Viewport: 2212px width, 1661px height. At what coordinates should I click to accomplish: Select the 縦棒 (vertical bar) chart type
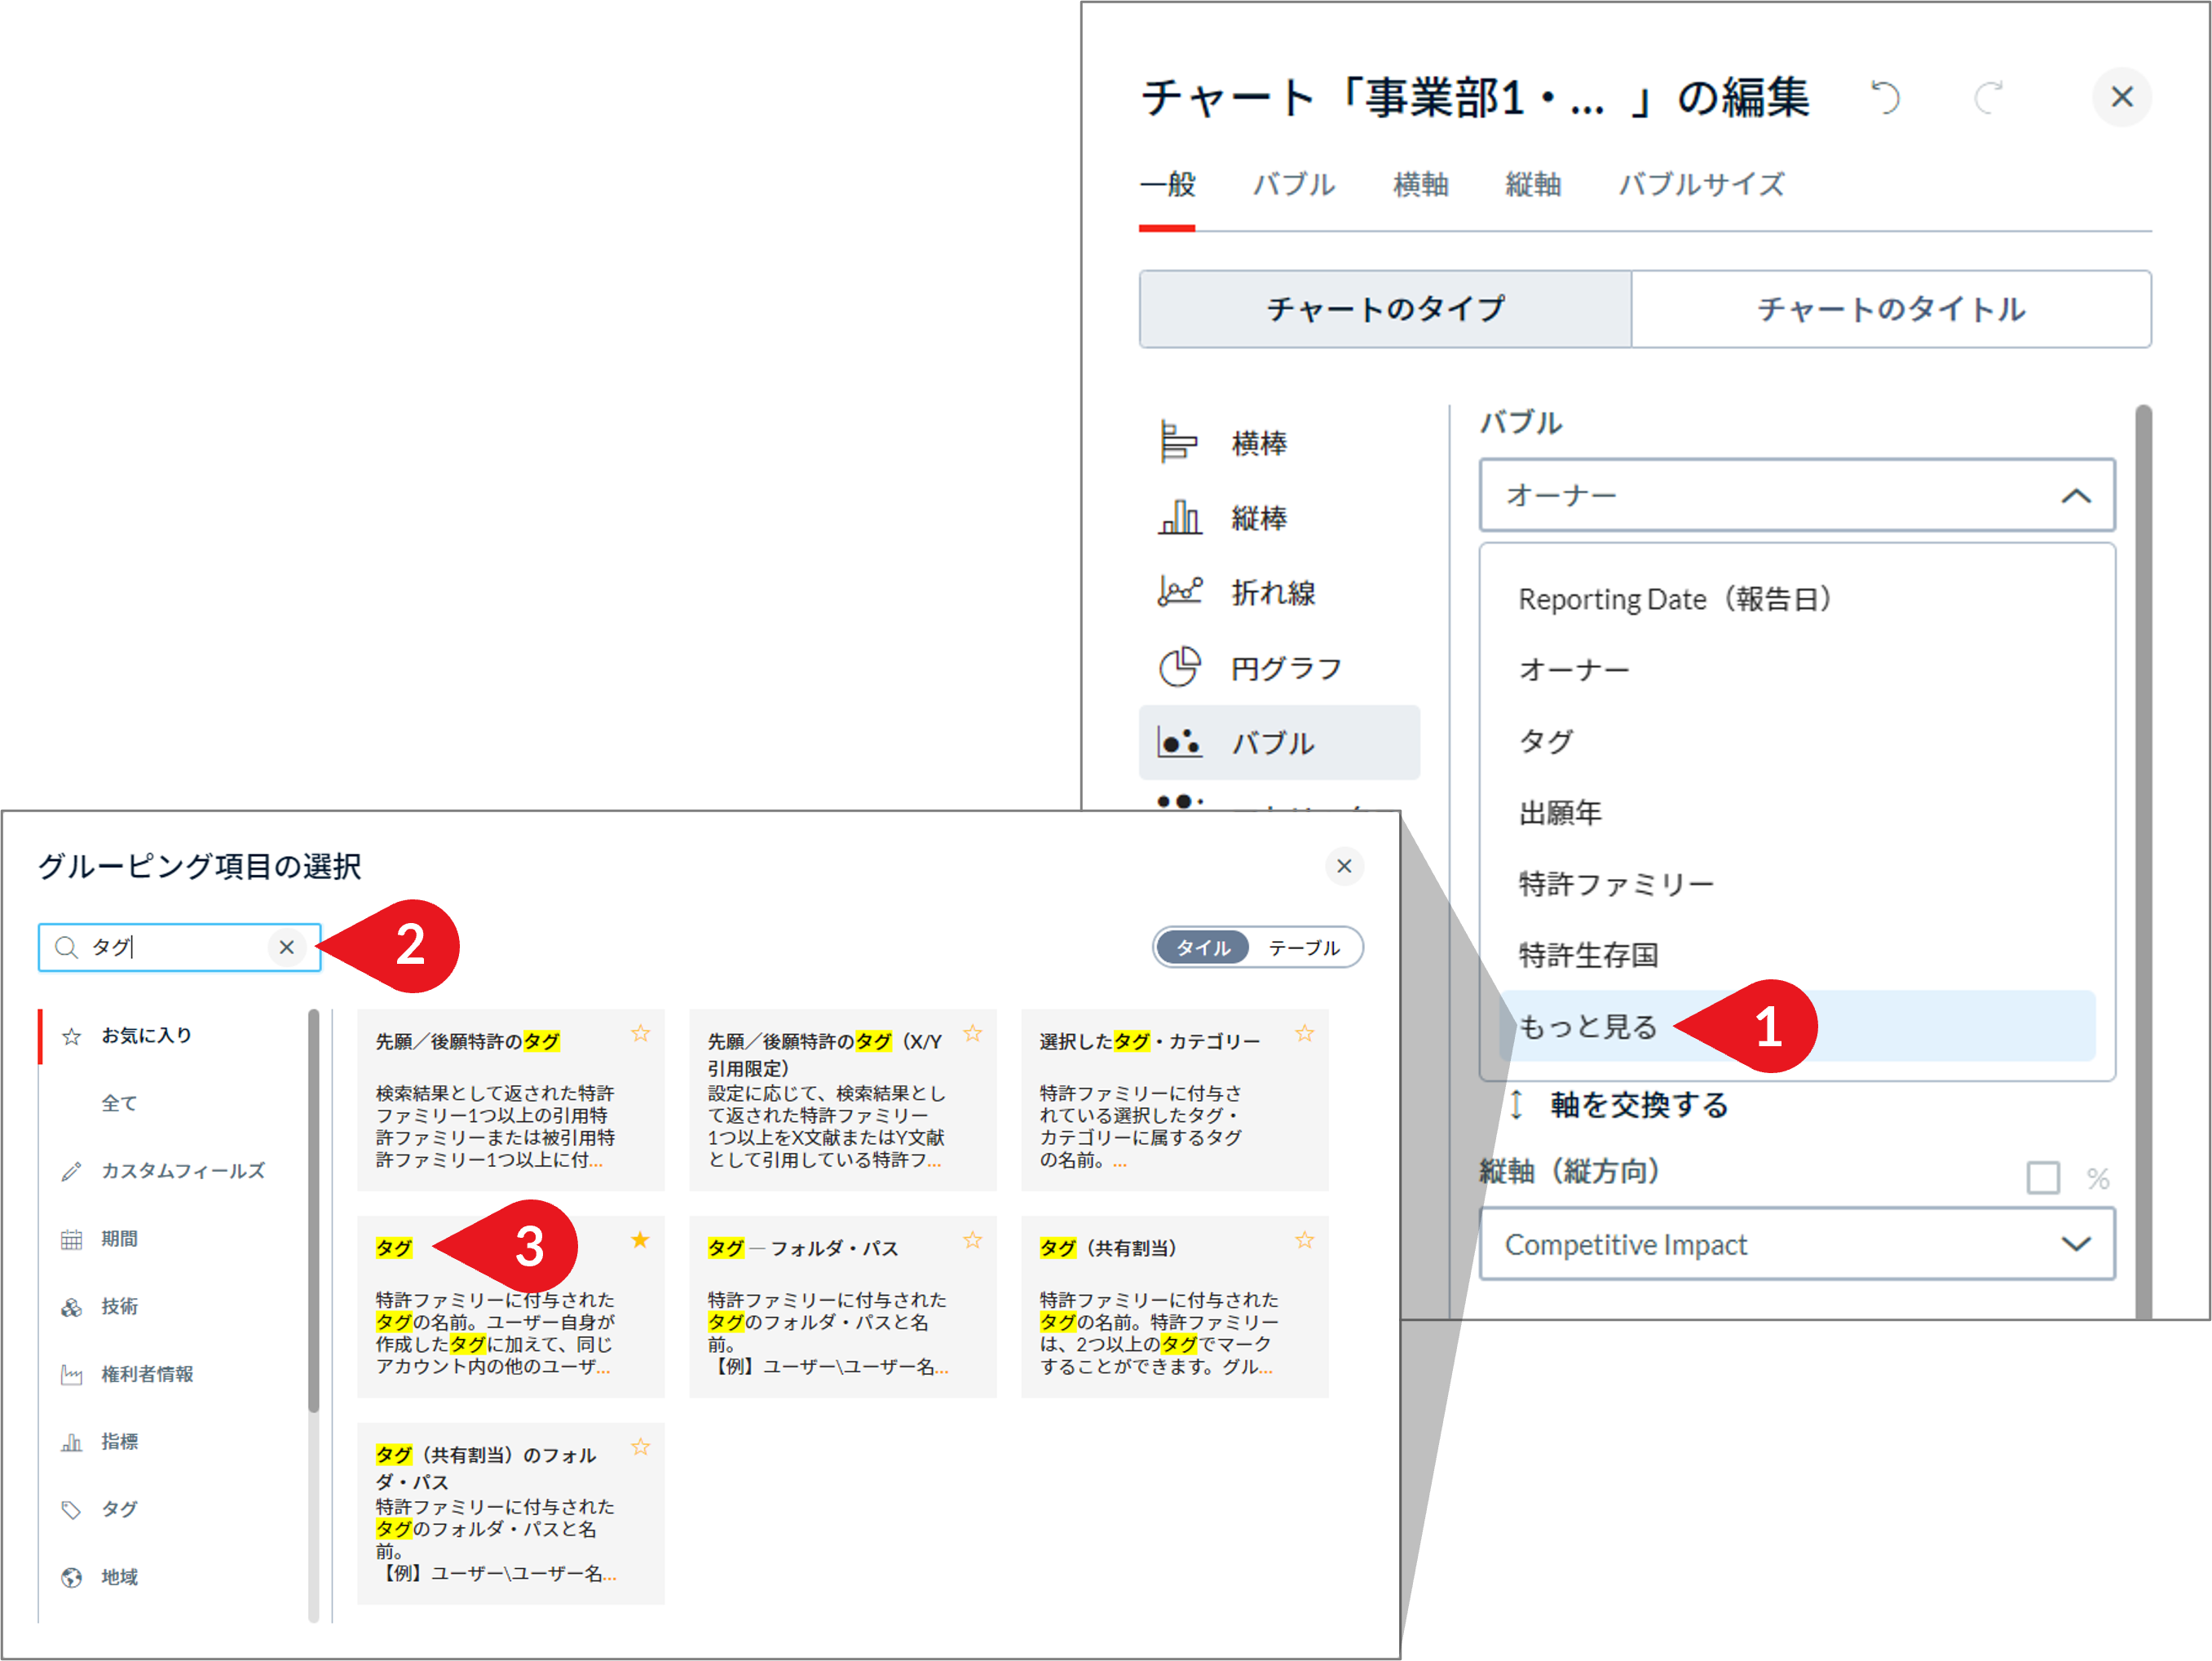click(x=1260, y=519)
